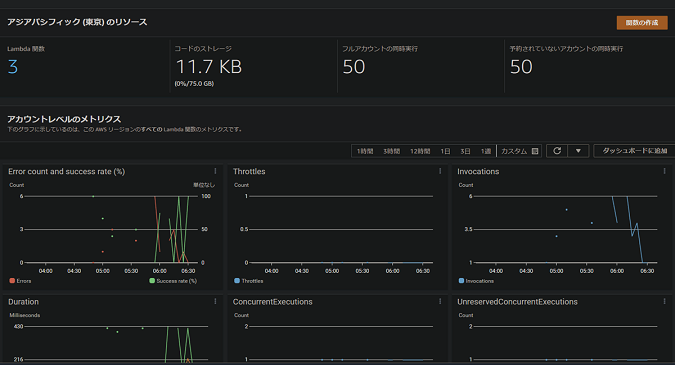Click the 11.7 KB code storage value
675x365 pixels.
209,67
